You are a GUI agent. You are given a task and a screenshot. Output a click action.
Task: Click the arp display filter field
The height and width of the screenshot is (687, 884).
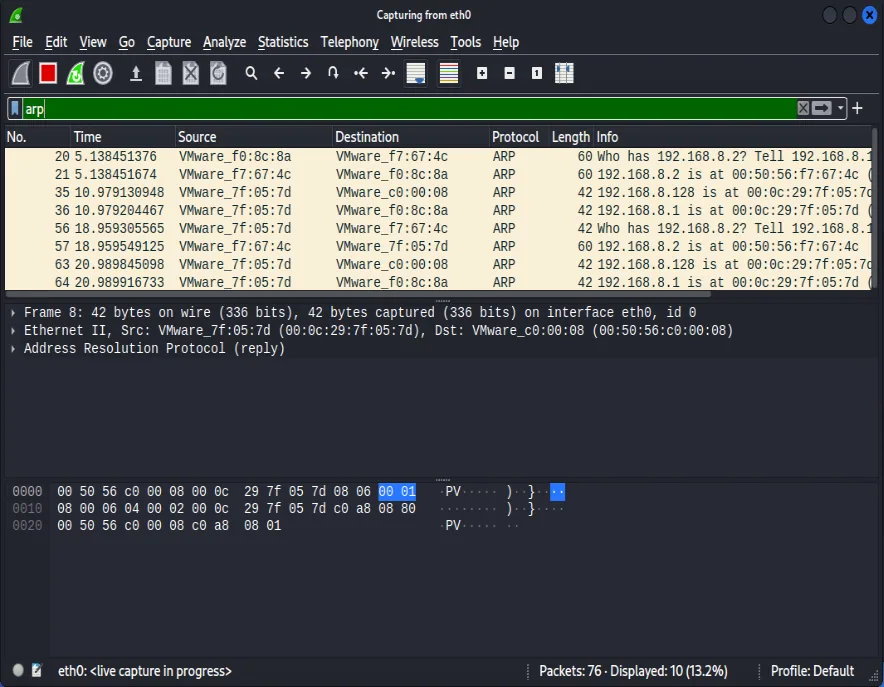409,108
